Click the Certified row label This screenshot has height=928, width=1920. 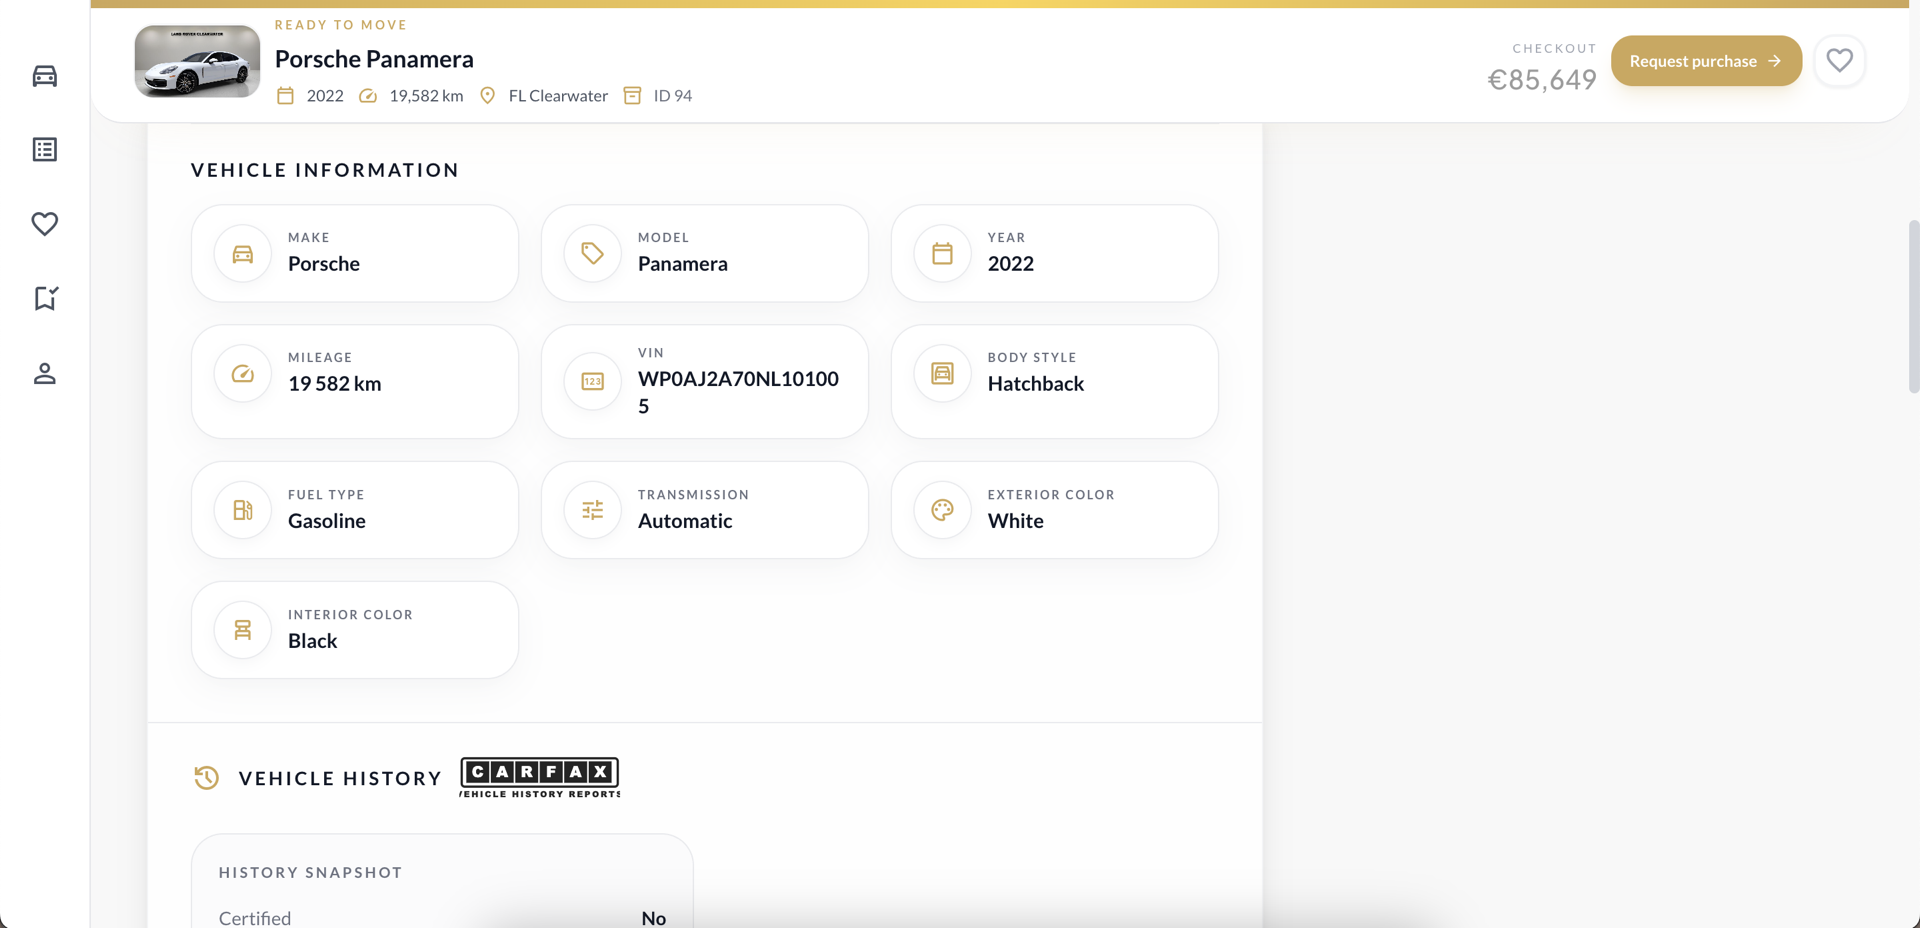[255, 918]
